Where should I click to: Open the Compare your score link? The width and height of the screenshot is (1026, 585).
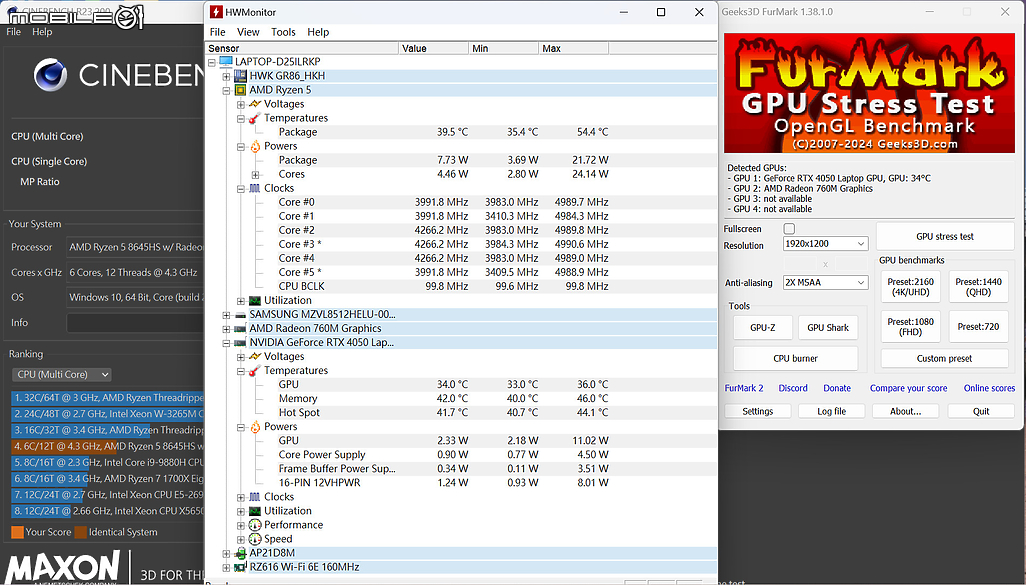908,388
